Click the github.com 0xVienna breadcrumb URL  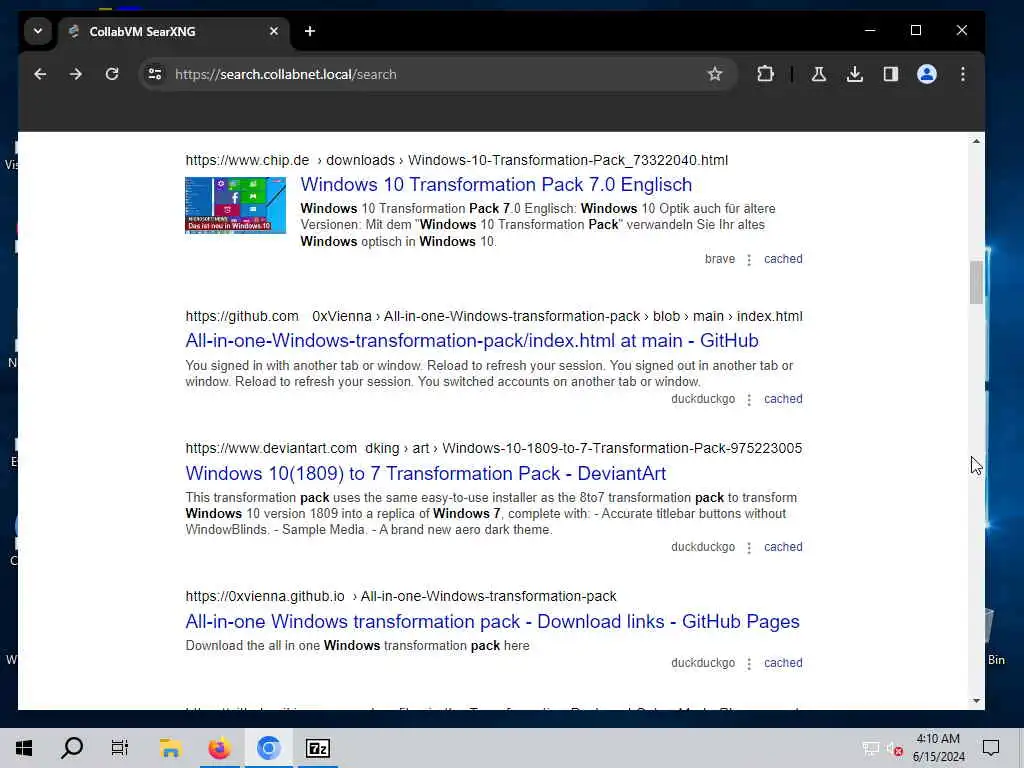pyautogui.click(x=494, y=317)
